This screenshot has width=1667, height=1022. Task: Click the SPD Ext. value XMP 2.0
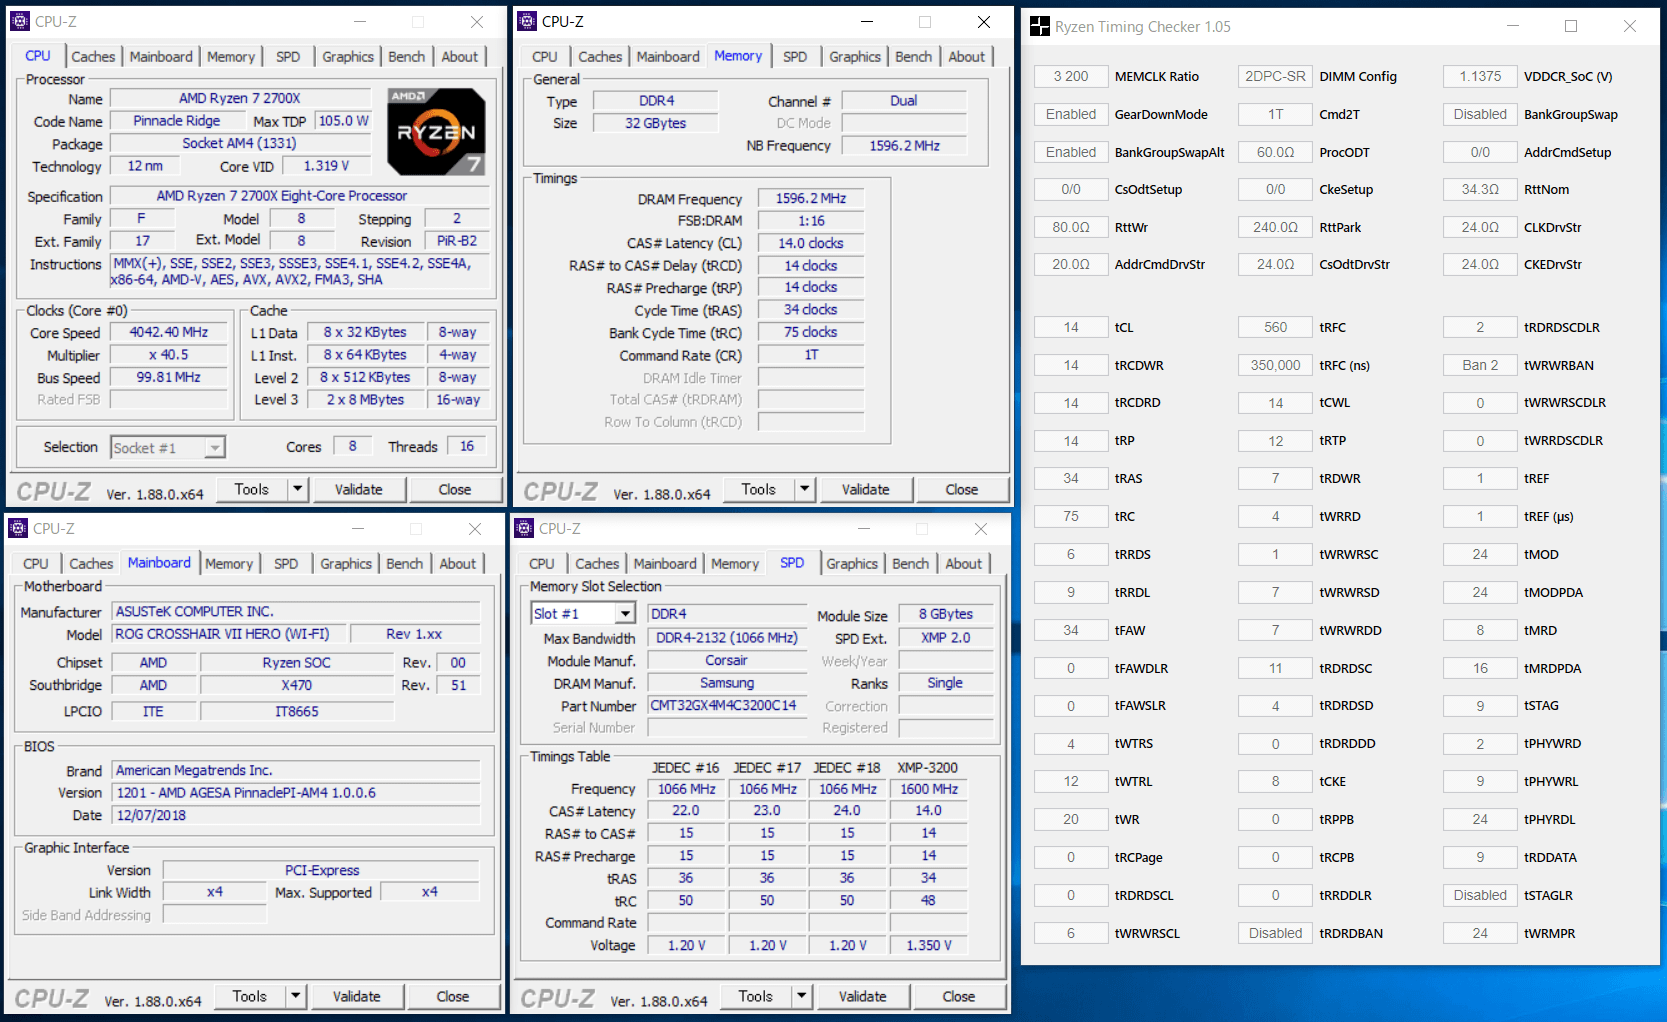[945, 637]
